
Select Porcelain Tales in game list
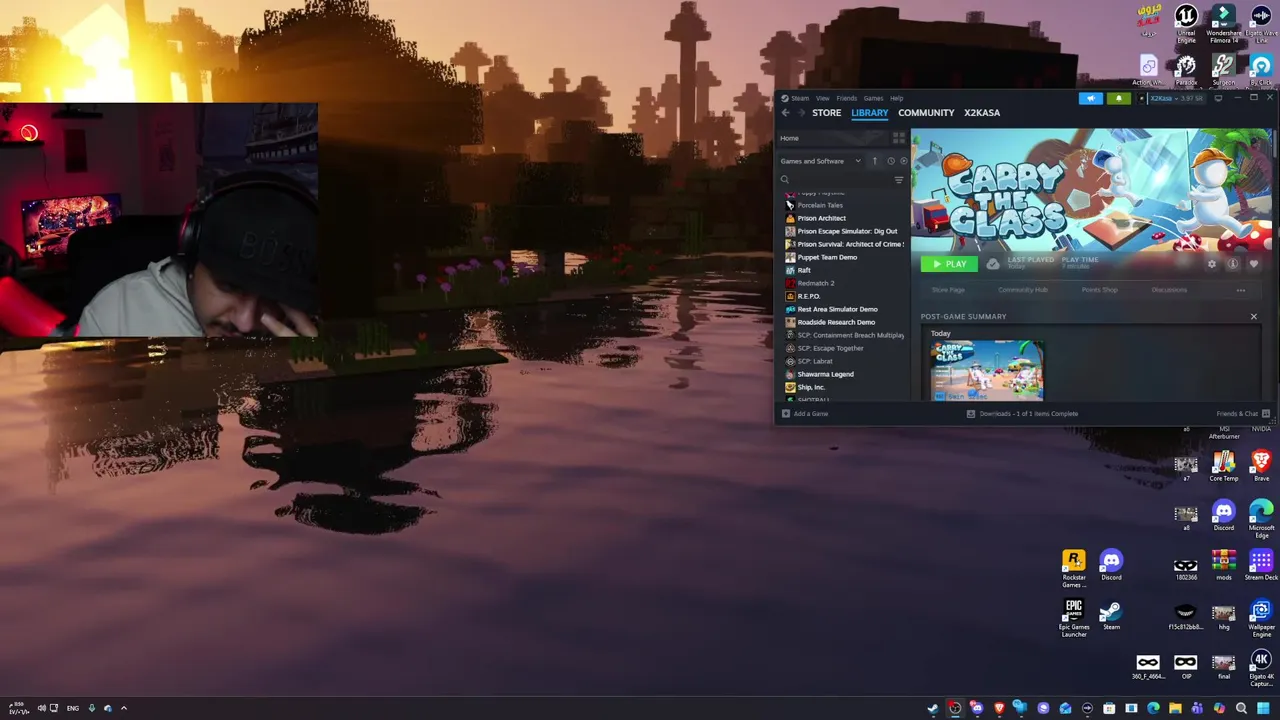(820, 205)
